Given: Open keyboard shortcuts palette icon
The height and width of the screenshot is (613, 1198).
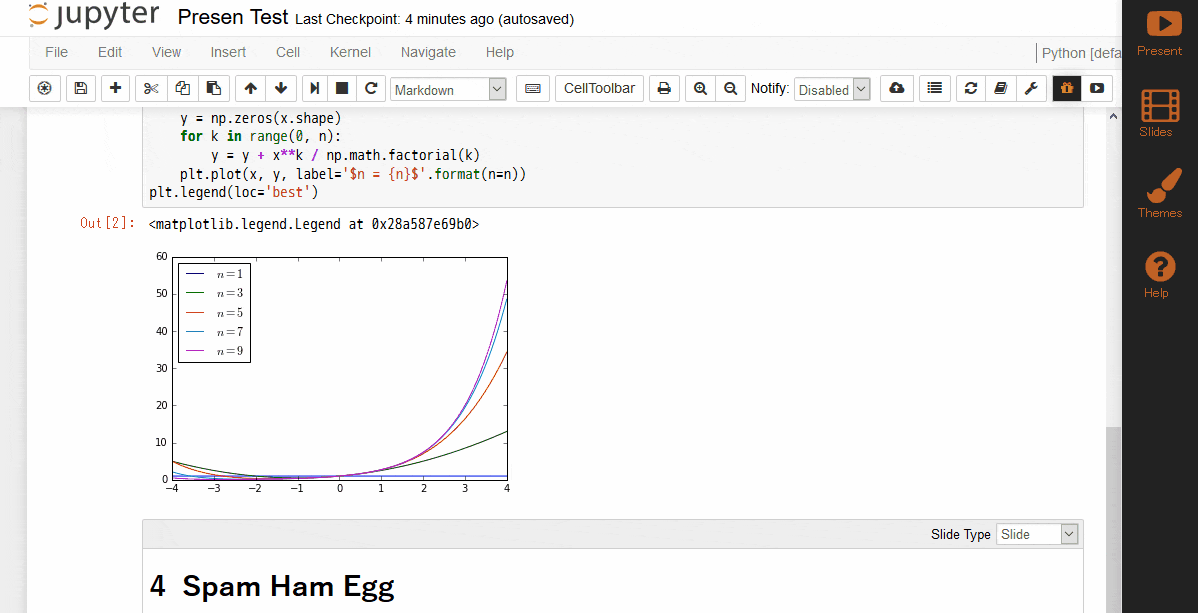Looking at the screenshot, I should coord(532,88).
